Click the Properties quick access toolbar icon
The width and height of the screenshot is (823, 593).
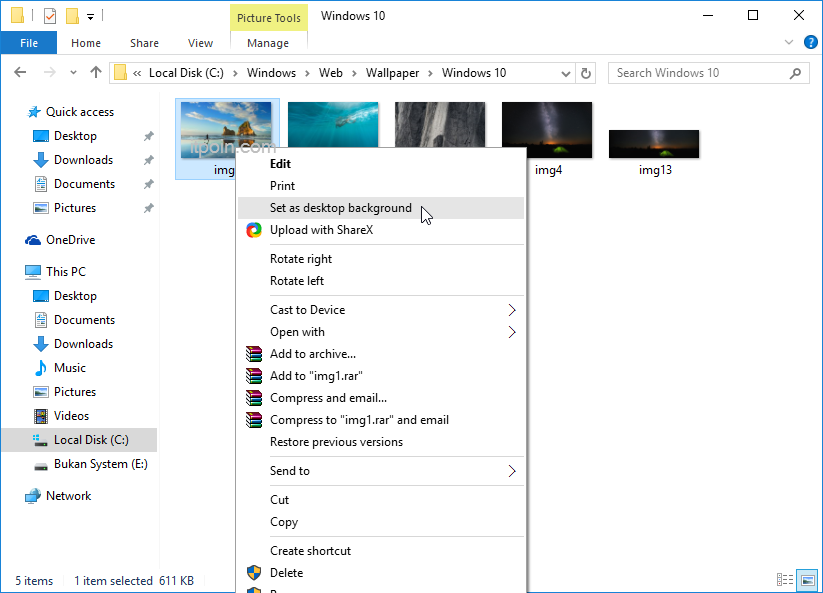[x=50, y=16]
